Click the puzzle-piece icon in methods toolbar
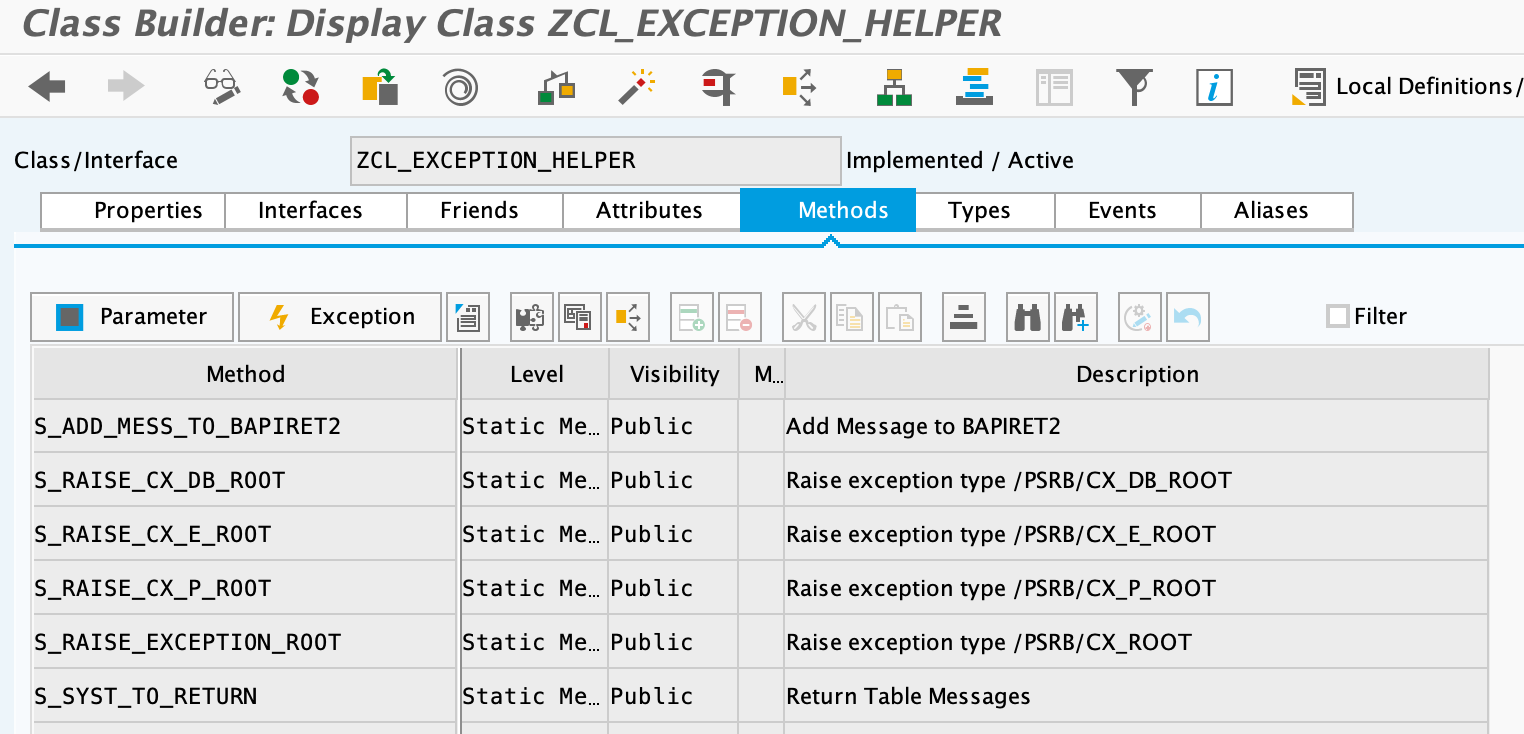 [530, 317]
